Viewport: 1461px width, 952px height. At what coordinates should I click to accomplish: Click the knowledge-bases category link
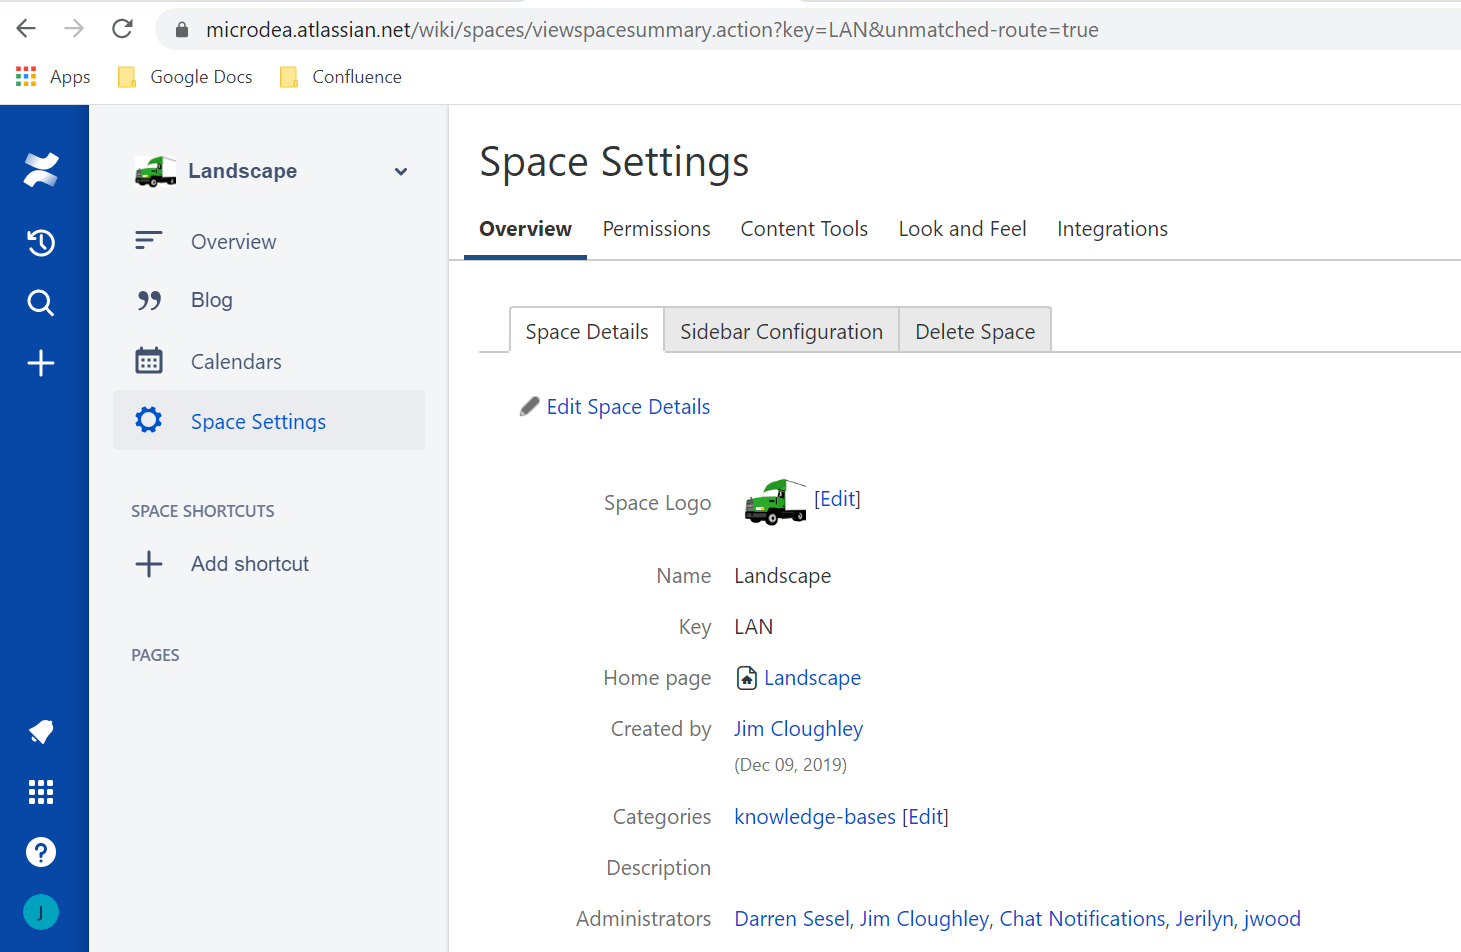[815, 817]
